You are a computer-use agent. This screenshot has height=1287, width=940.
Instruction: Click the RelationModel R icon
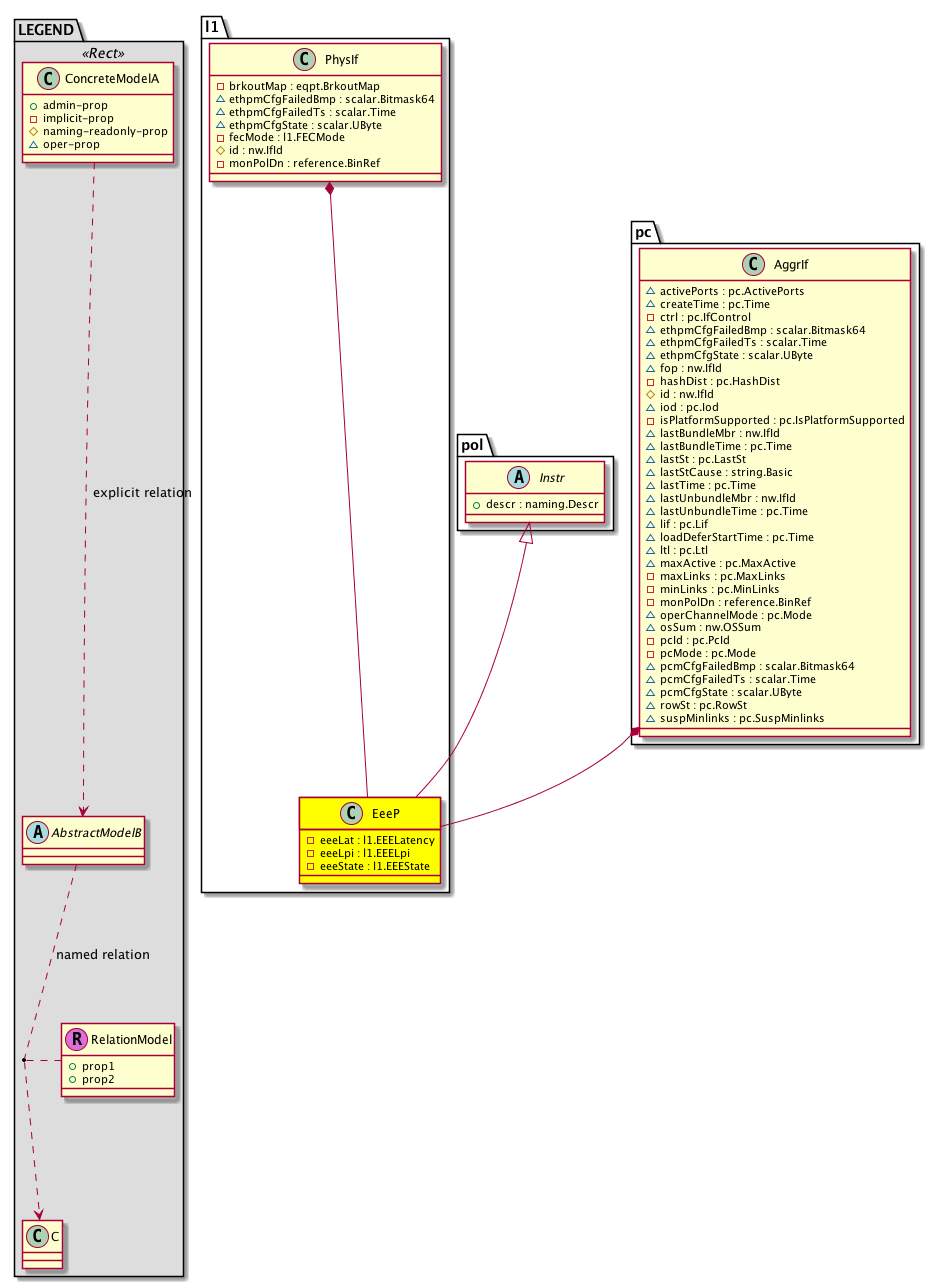[x=77, y=1040]
